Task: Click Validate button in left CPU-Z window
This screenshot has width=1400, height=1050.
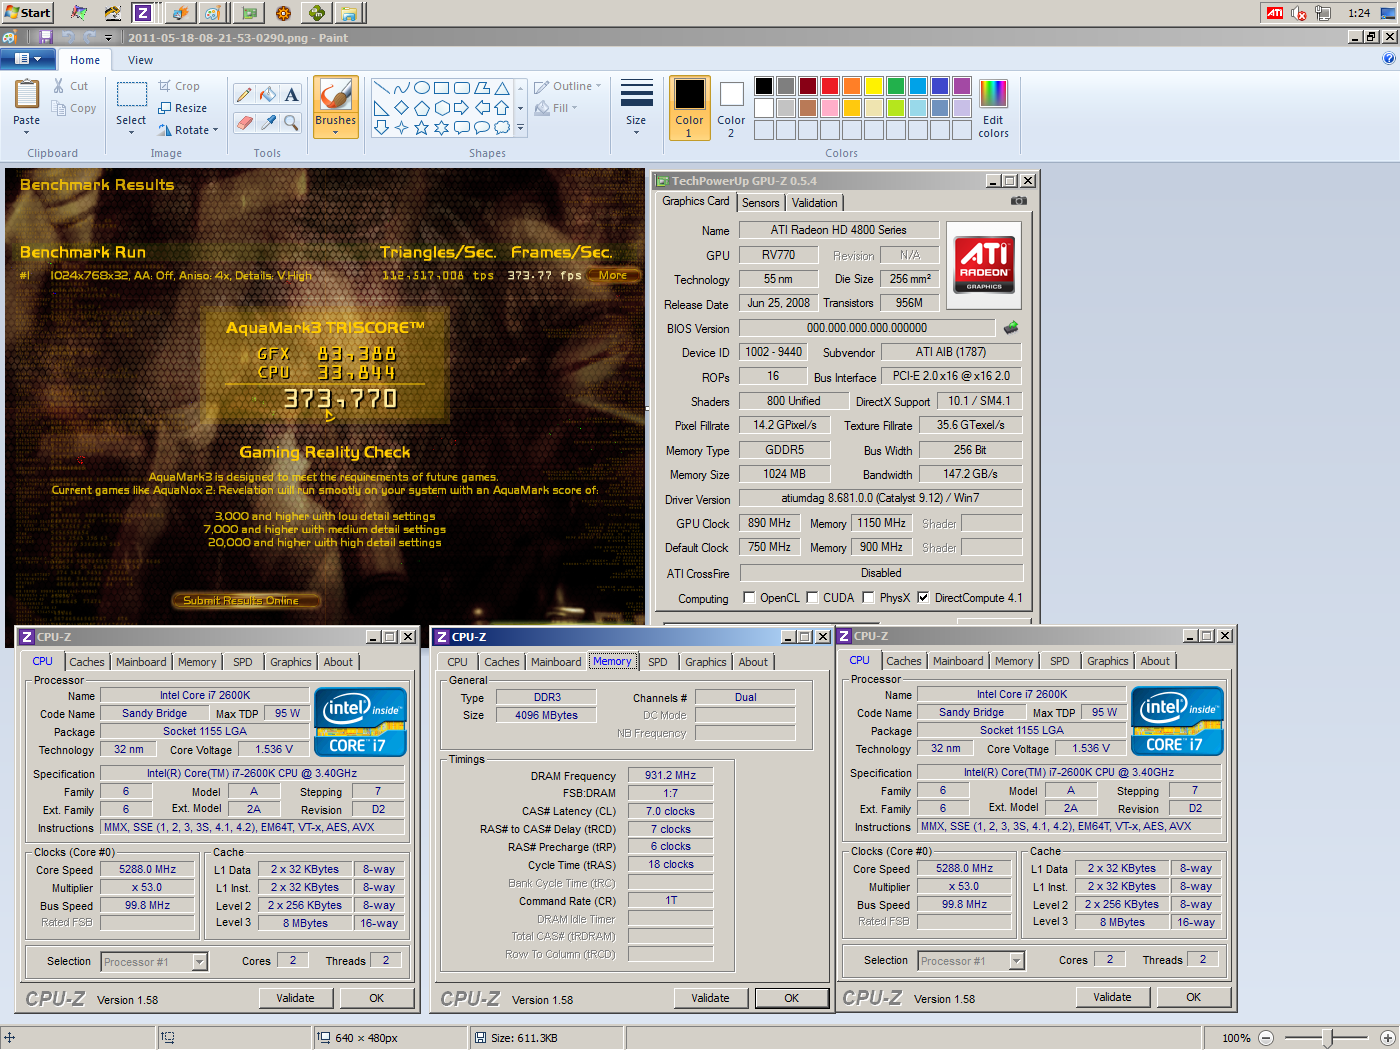Action: [x=295, y=998]
